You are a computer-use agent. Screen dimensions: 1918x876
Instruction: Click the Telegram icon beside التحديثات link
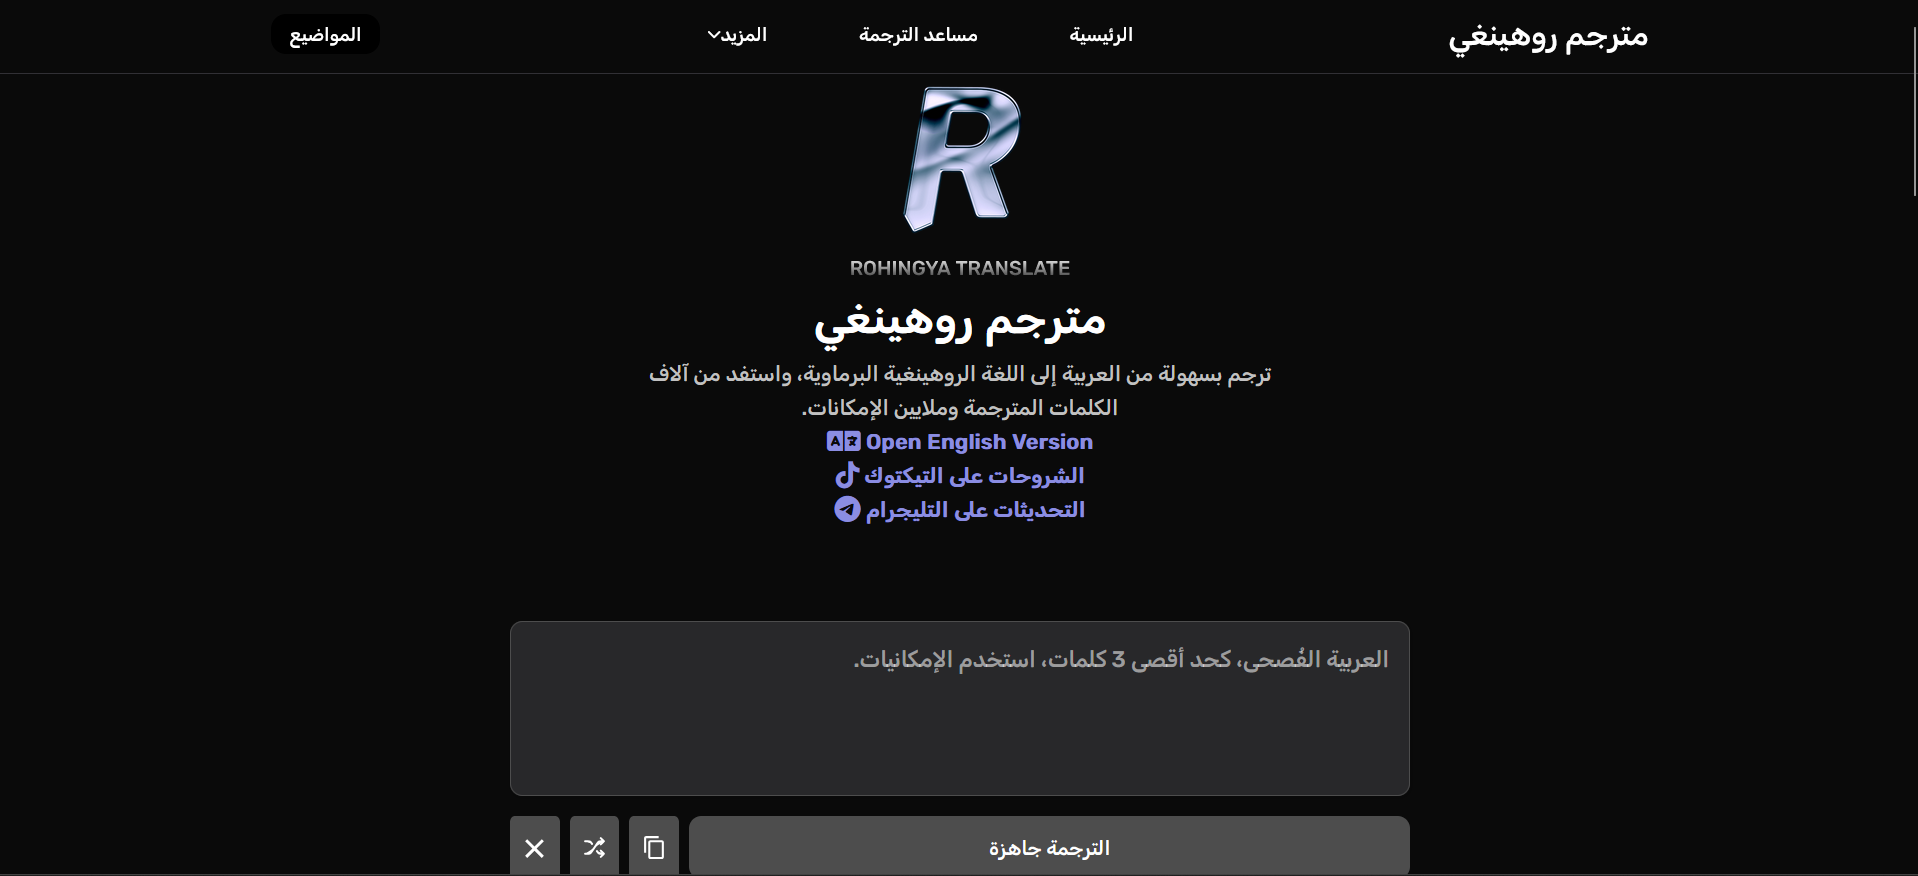pyautogui.click(x=847, y=509)
